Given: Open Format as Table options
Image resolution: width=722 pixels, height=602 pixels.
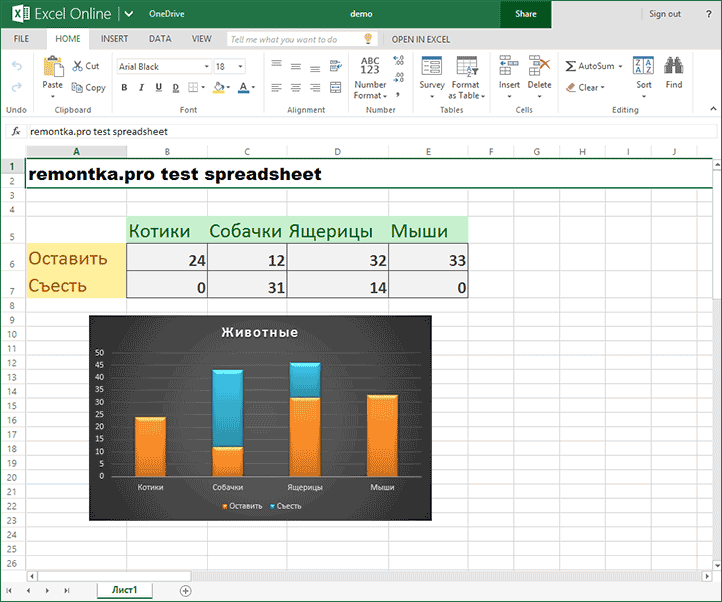Looking at the screenshot, I should click(x=466, y=77).
